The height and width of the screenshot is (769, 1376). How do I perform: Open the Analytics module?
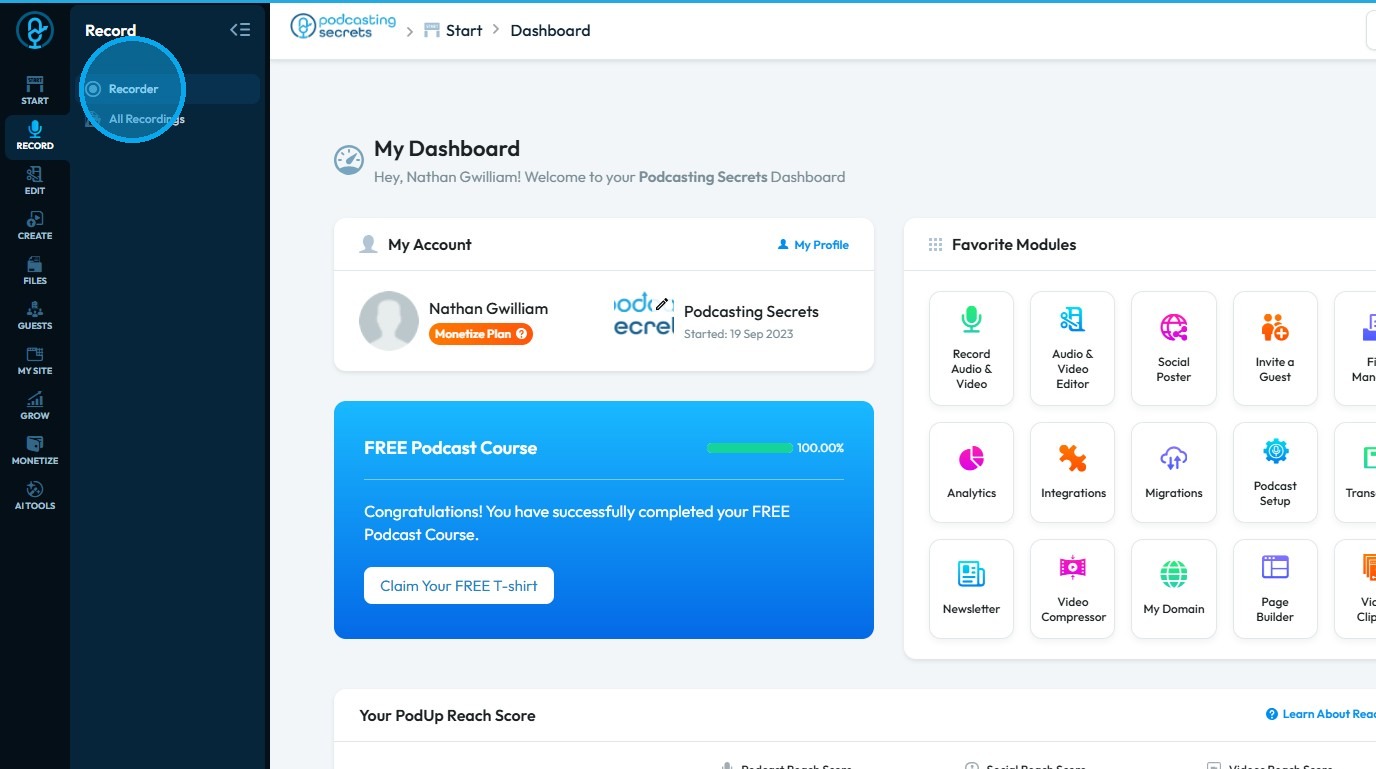click(x=971, y=472)
